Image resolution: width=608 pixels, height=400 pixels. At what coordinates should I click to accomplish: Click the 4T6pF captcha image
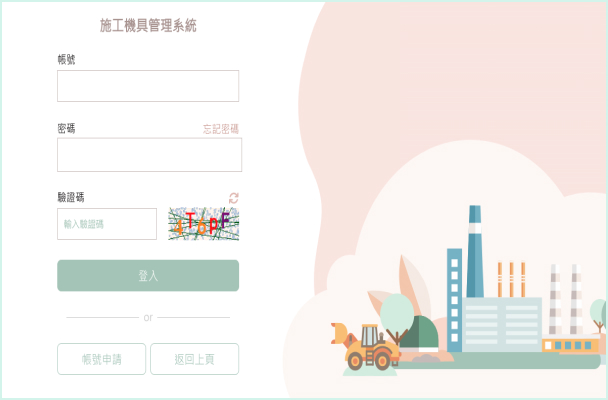pos(204,224)
